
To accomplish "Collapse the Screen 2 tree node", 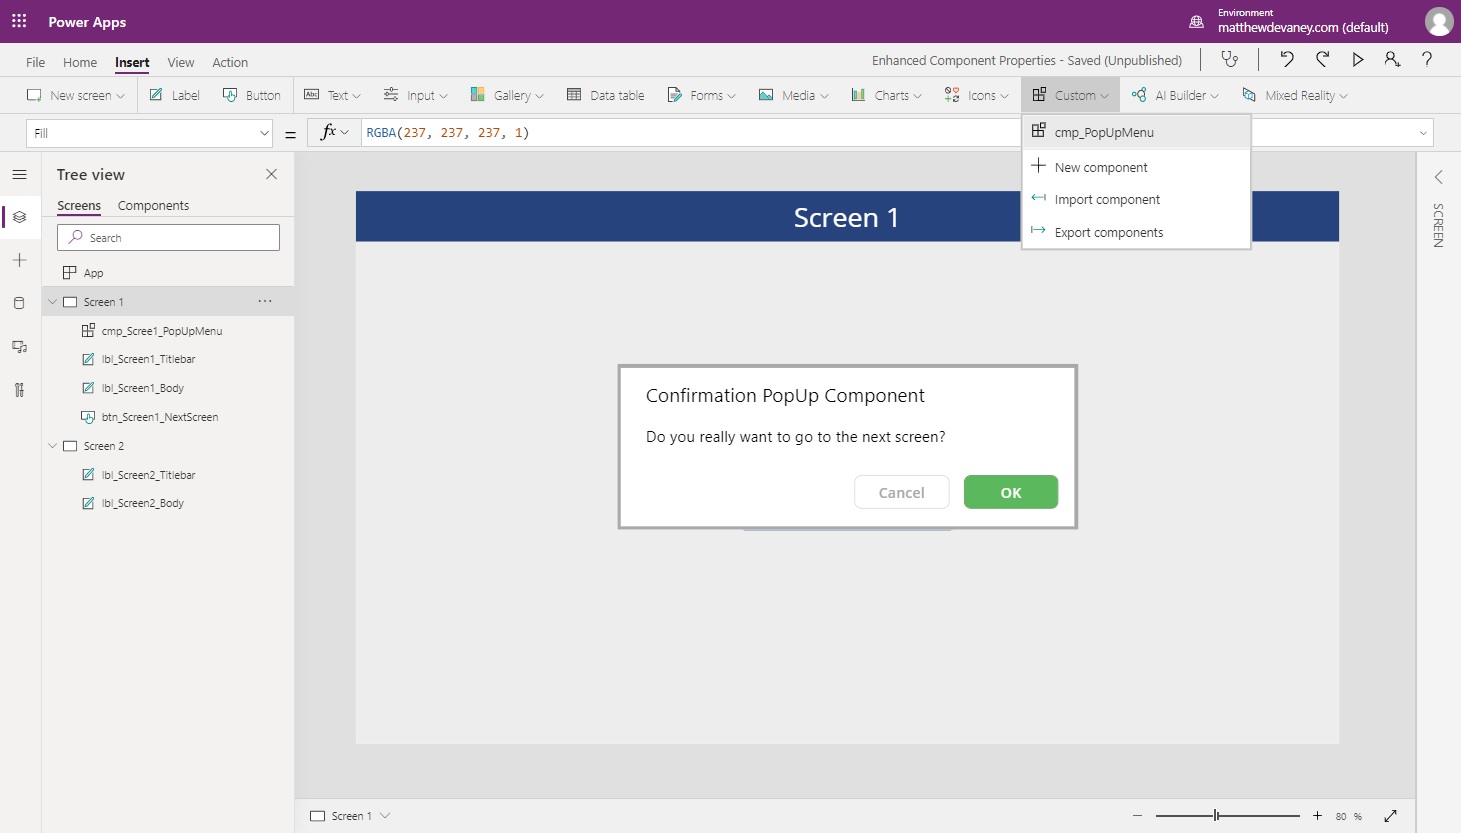I will (53, 446).
